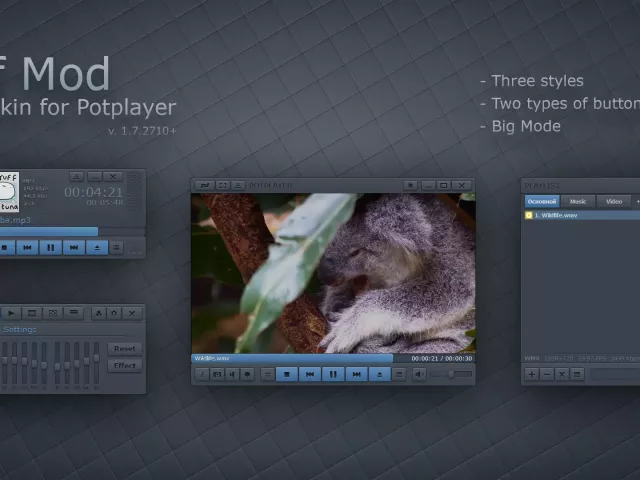The height and width of the screenshot is (480, 640).
Task: Click the video seek bar showing Wildlife.wmv
Action: [x=300, y=357]
